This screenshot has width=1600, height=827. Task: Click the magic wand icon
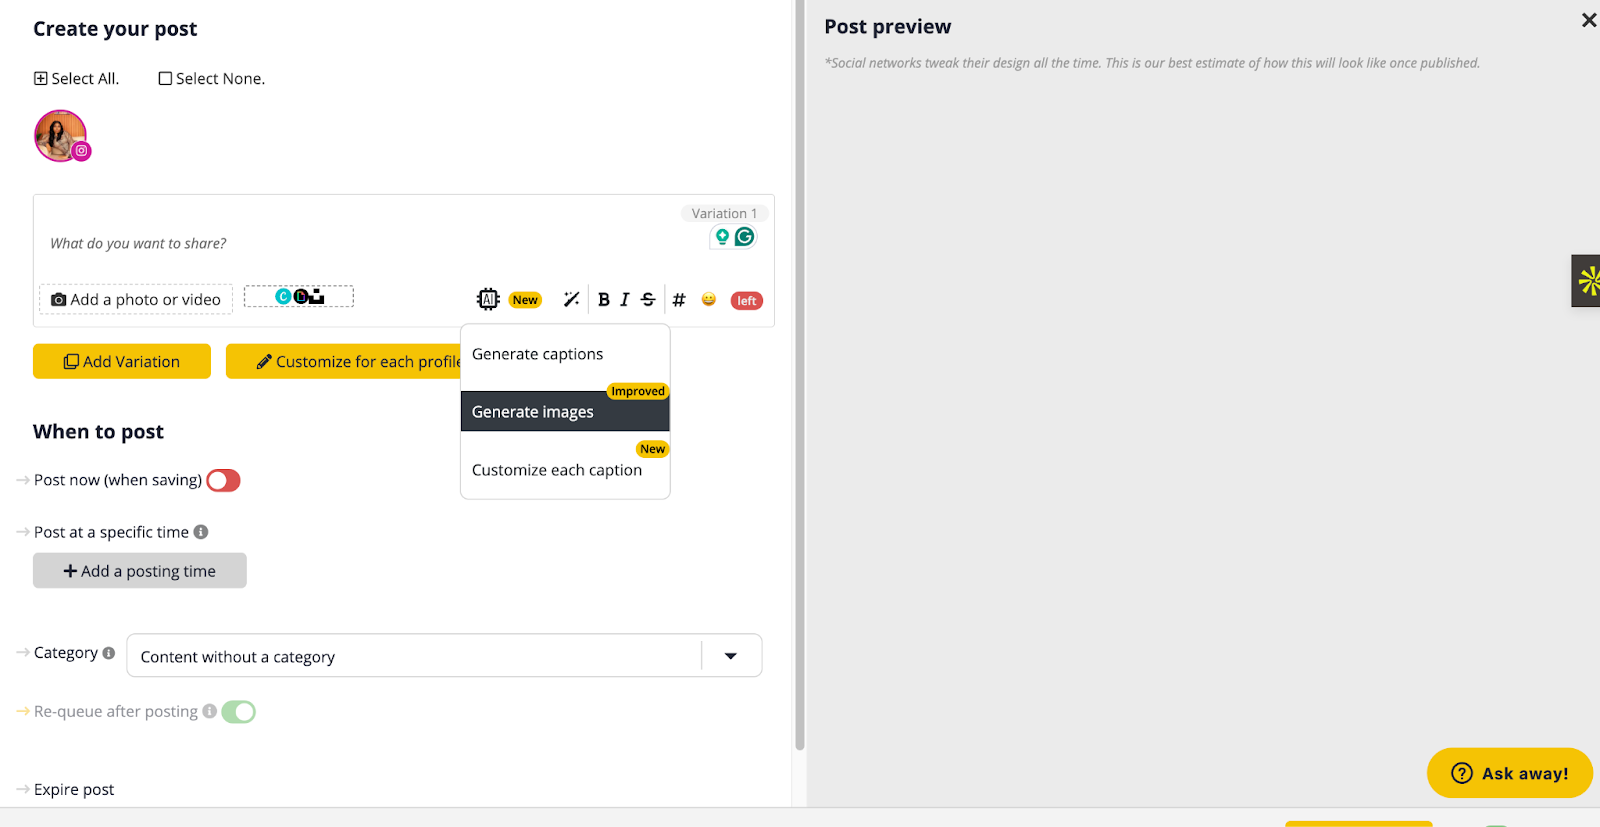point(571,299)
